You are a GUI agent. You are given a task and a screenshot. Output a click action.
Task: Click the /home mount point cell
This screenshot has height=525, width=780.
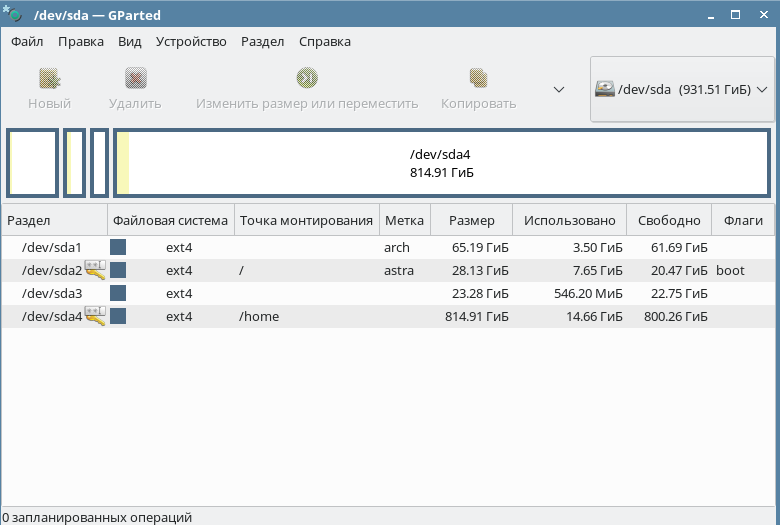[x=259, y=316]
